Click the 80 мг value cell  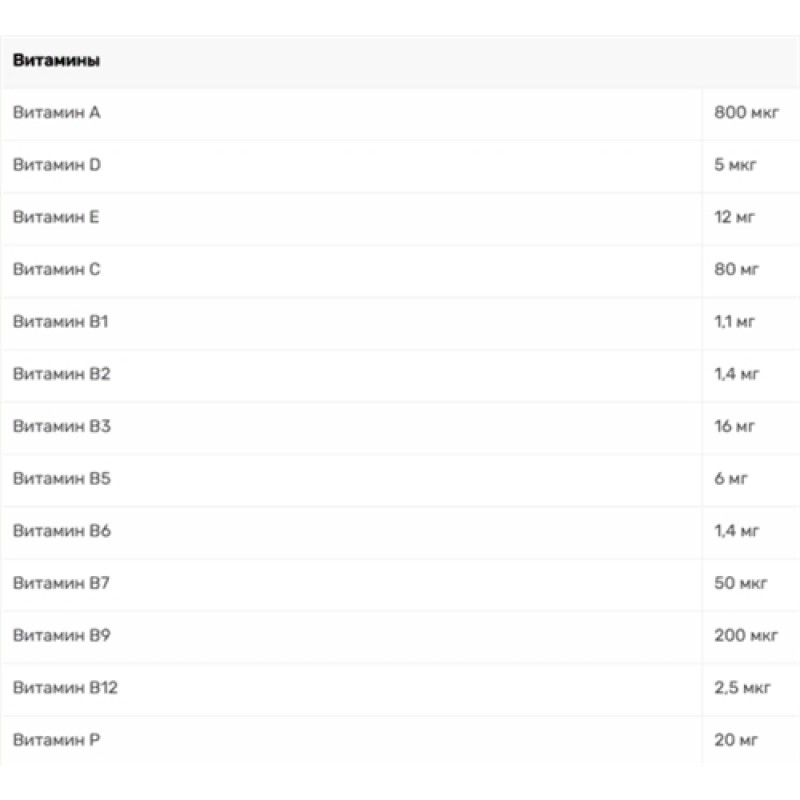pos(736,270)
